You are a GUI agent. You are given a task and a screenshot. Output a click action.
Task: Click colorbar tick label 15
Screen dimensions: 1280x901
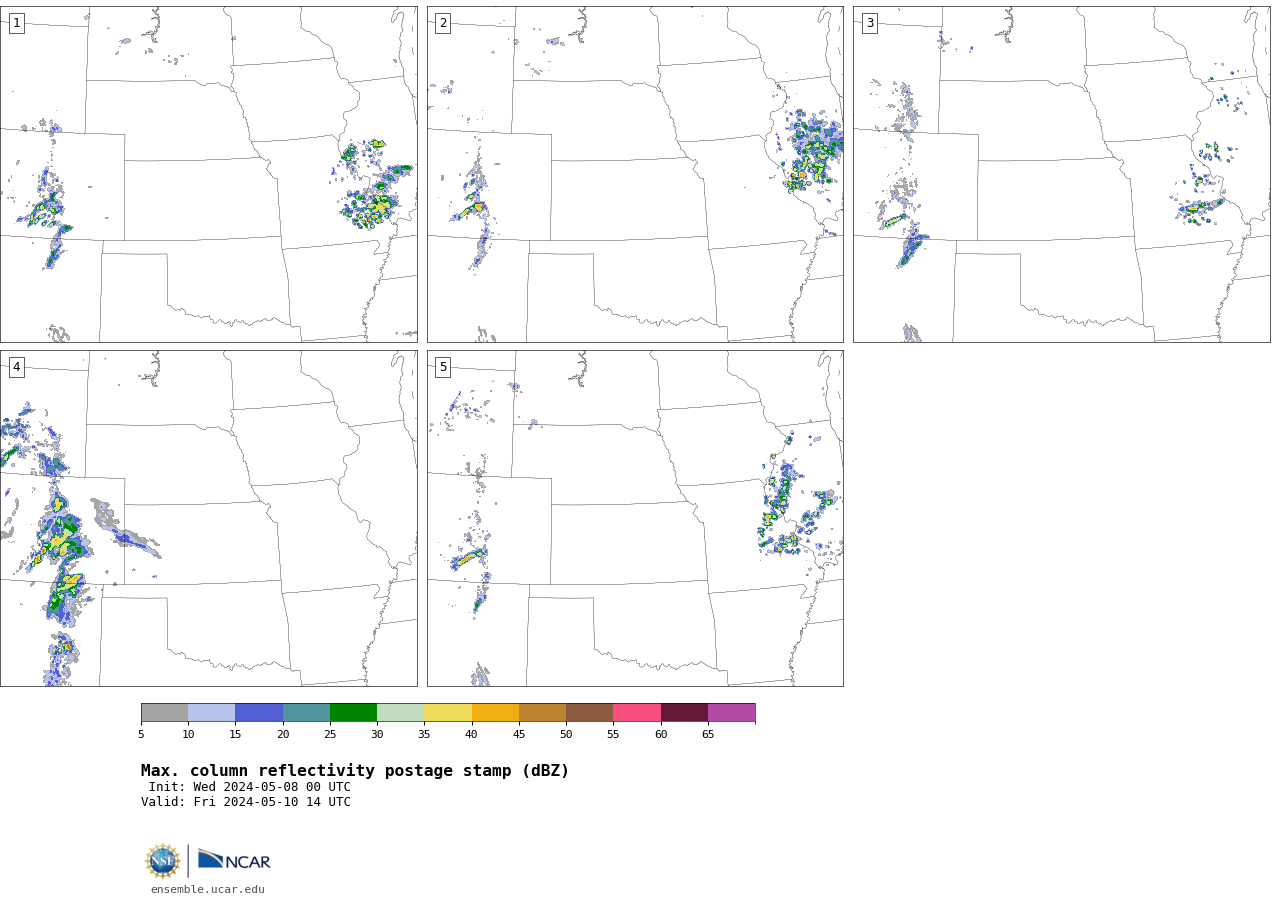click(x=235, y=735)
